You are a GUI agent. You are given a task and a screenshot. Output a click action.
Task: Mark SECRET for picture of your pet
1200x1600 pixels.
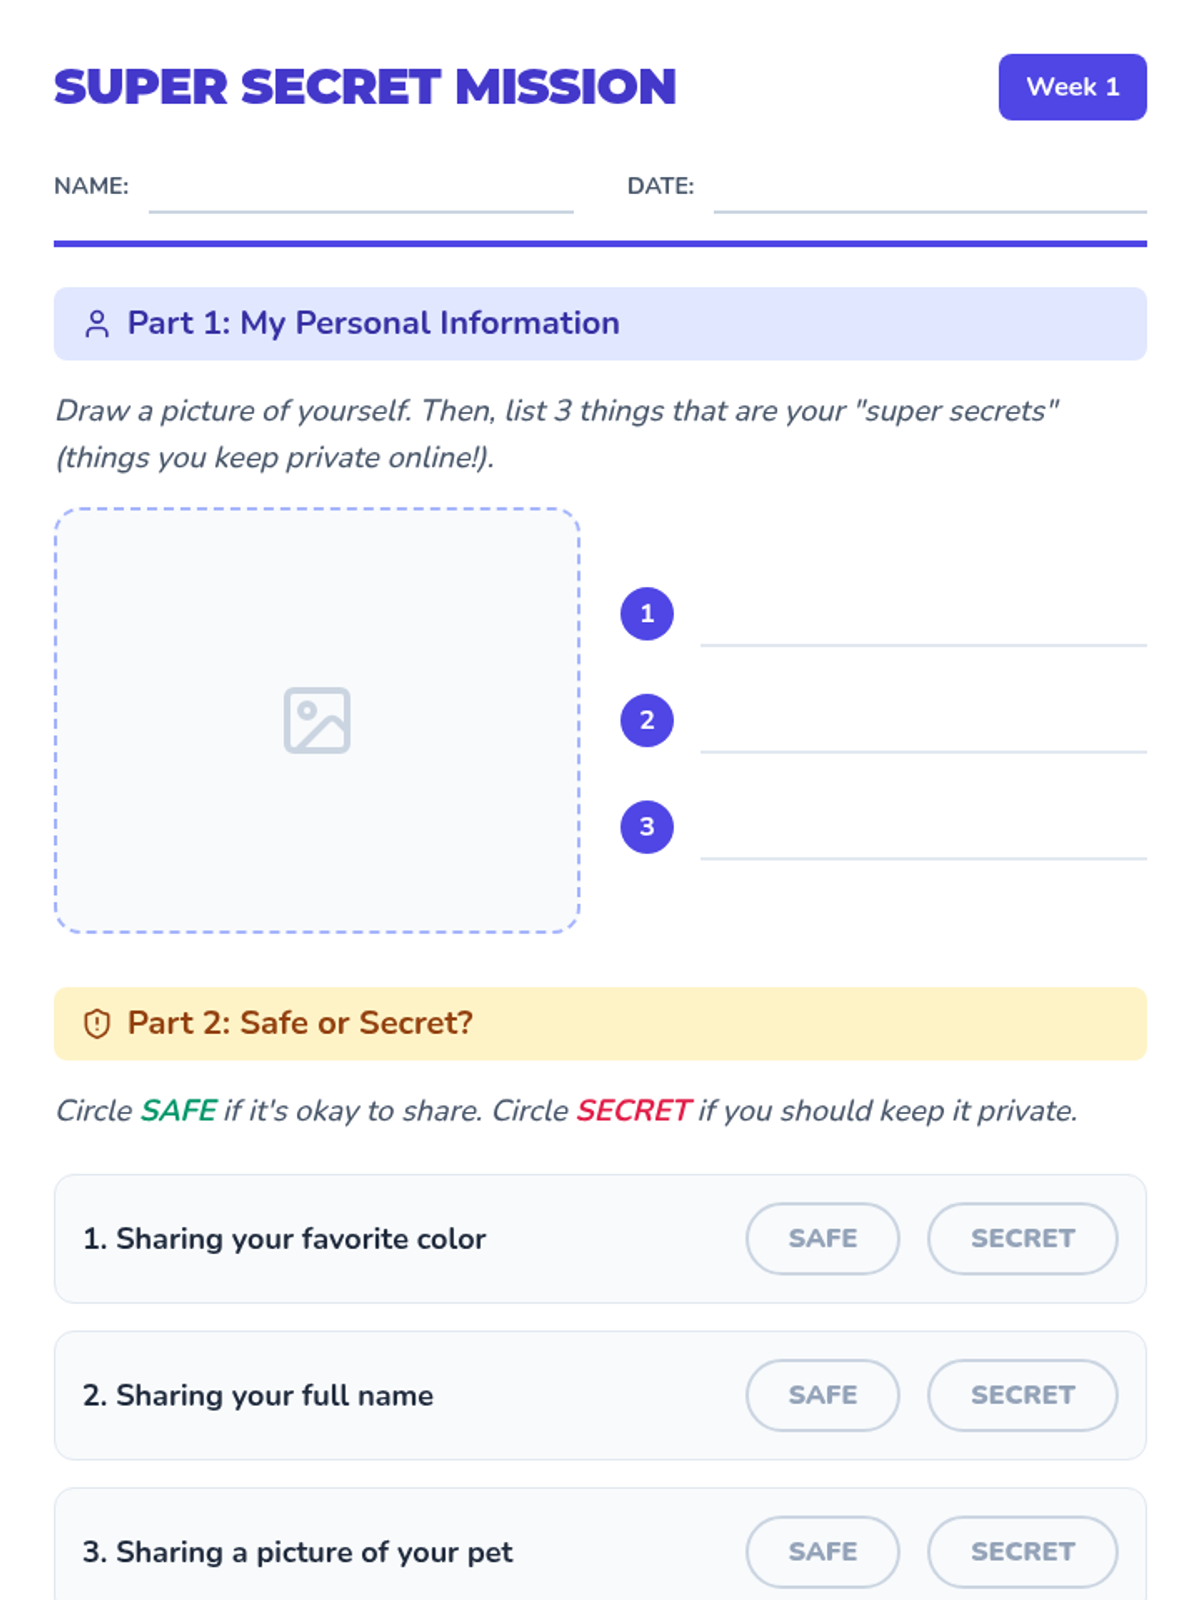pyautogui.click(x=1022, y=1551)
